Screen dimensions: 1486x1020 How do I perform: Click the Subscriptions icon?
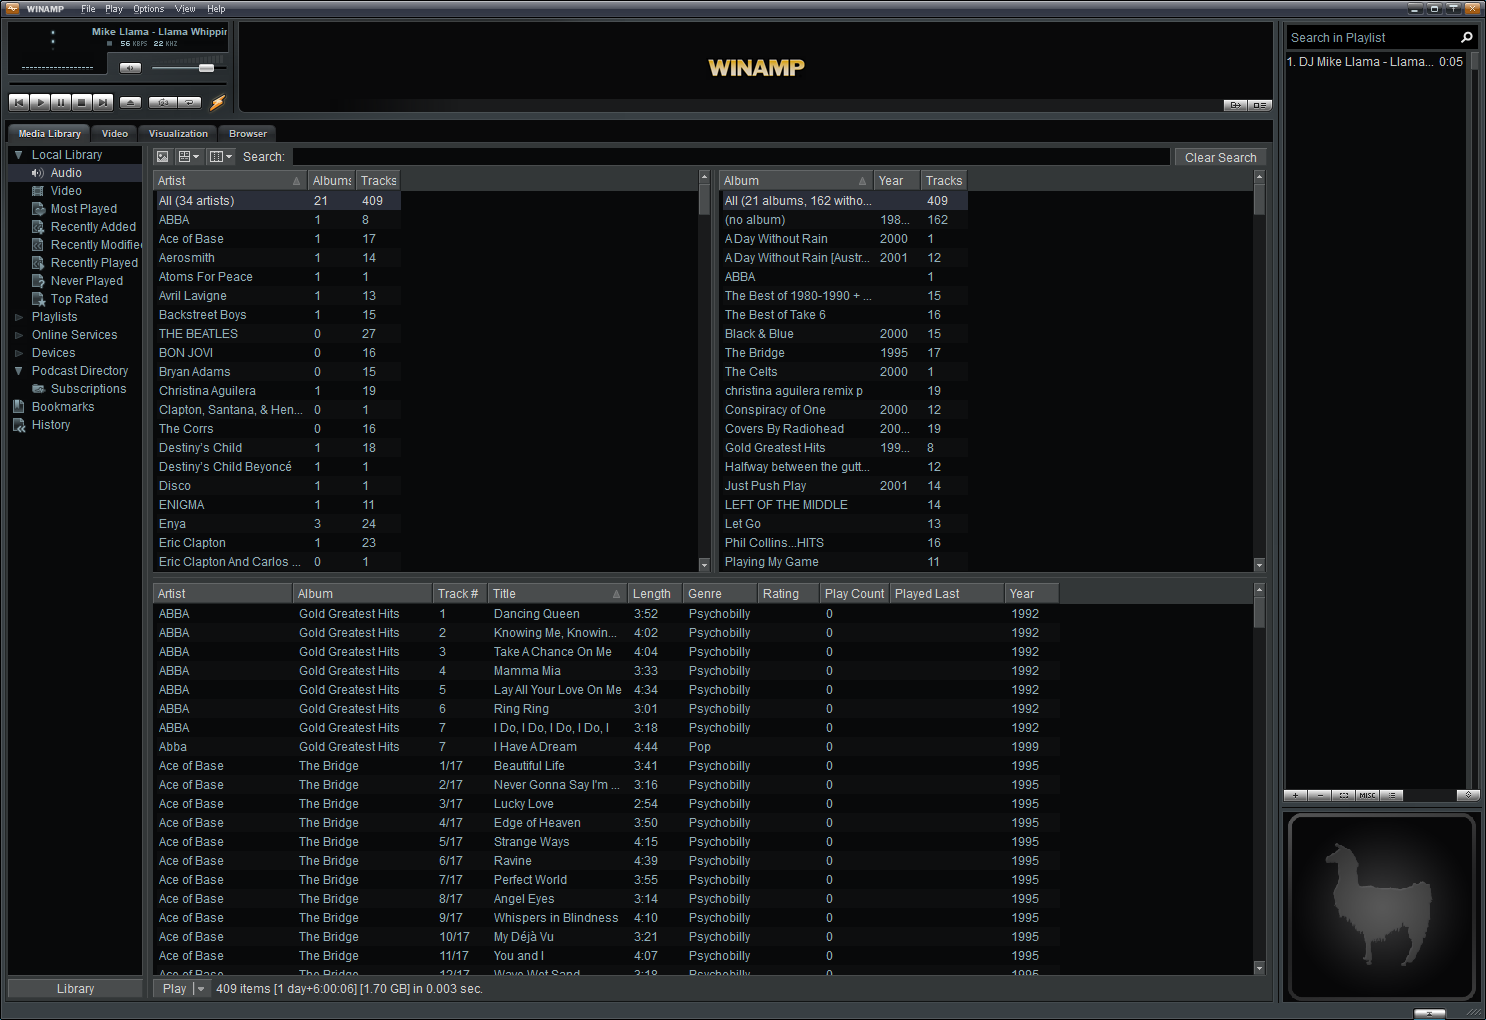(38, 389)
